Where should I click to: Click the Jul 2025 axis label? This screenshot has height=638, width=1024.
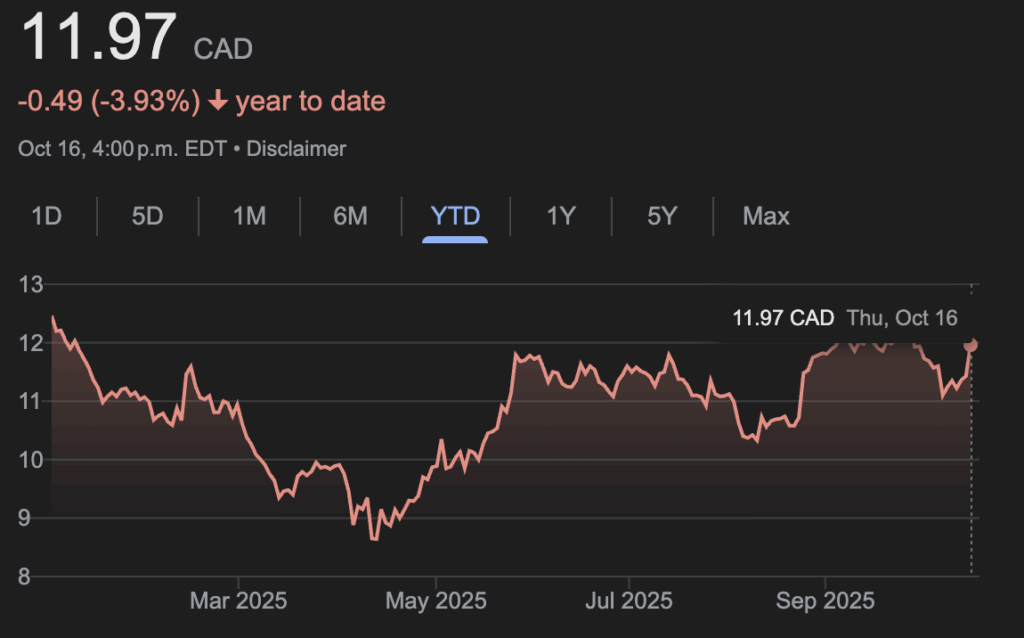coord(629,601)
